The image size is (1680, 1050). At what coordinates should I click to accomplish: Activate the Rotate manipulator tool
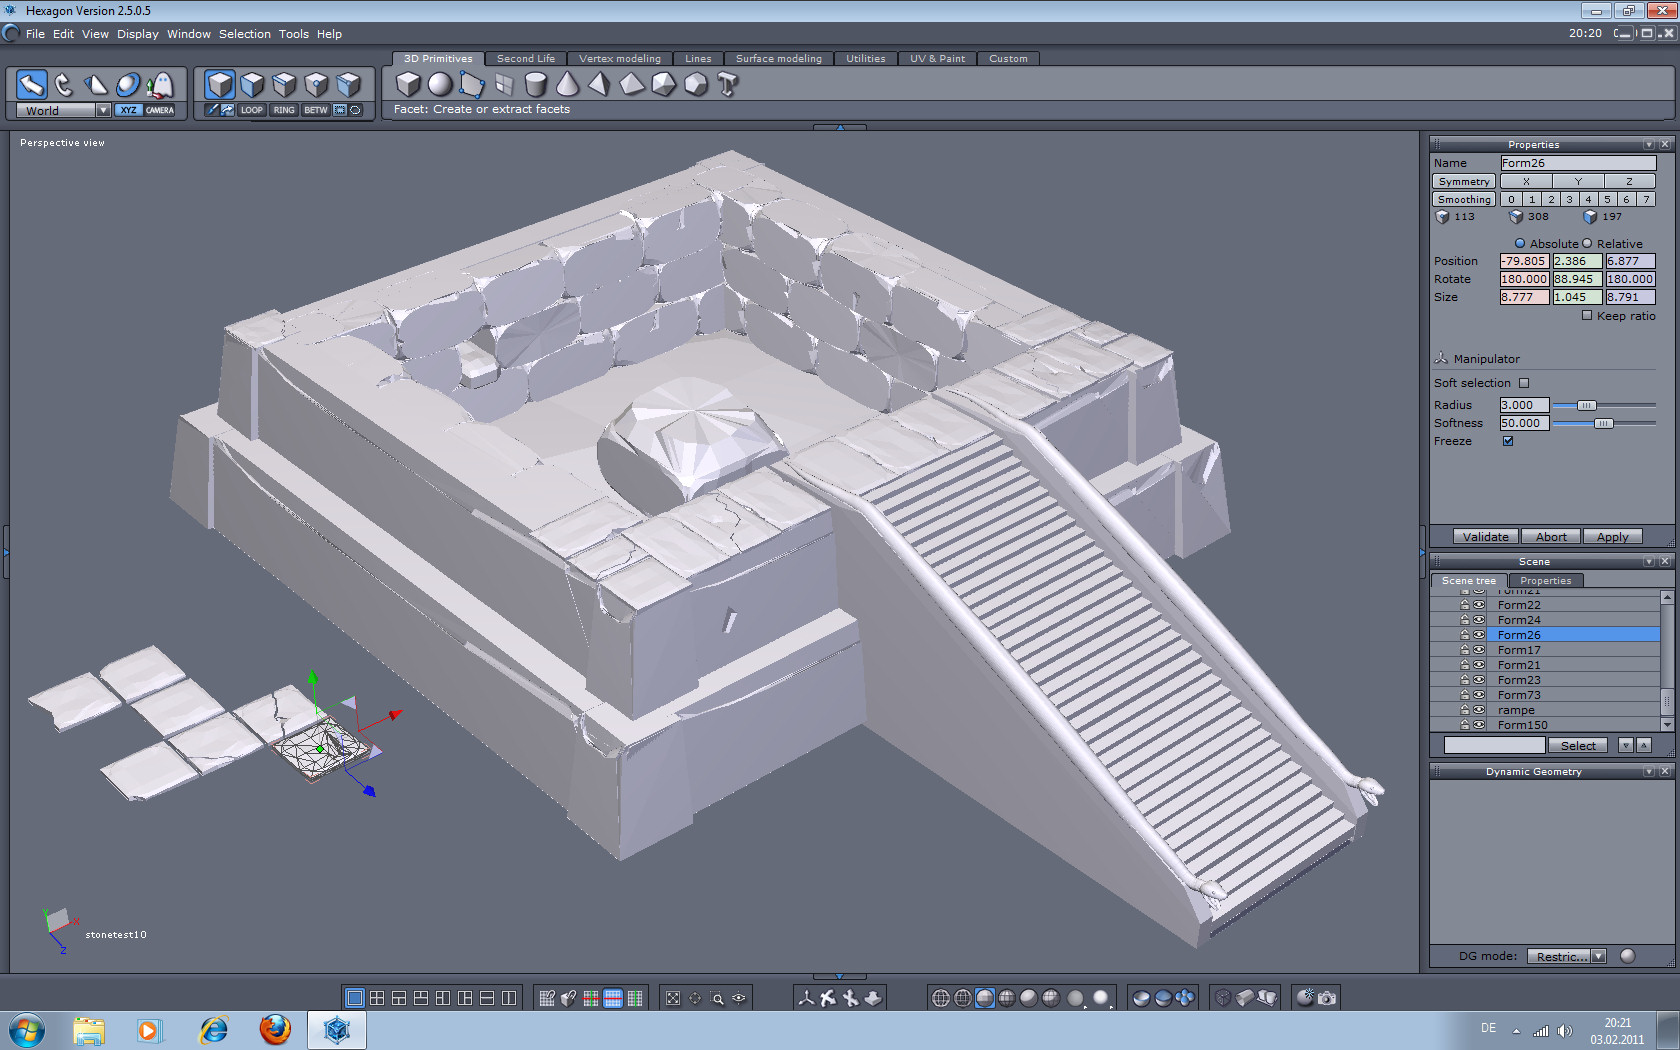[x=64, y=85]
